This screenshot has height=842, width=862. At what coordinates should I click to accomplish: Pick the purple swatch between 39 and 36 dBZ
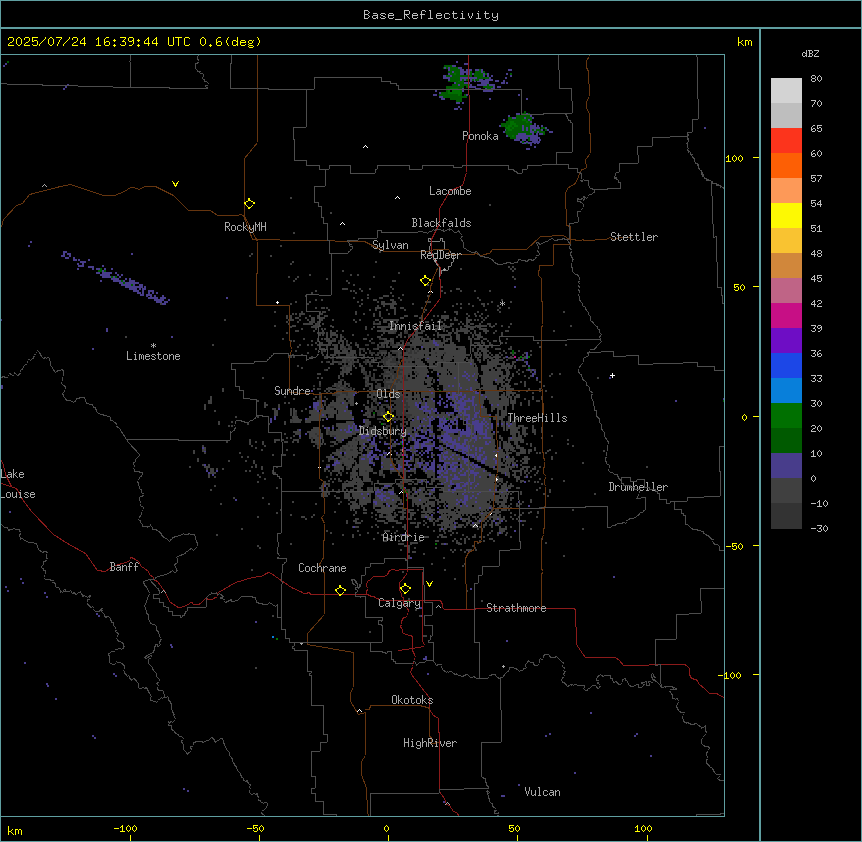(x=786, y=341)
